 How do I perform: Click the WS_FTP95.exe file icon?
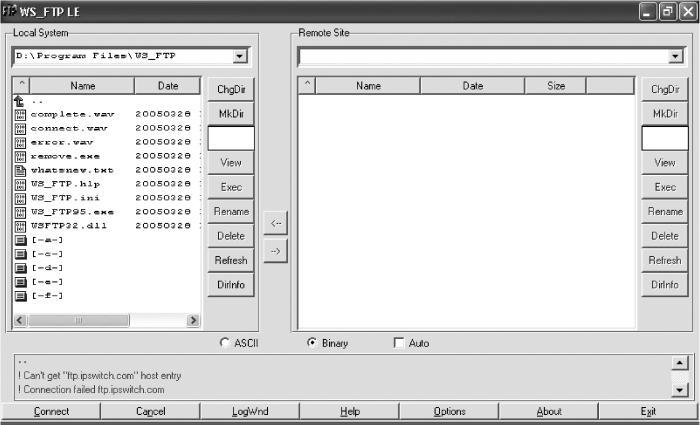click(x=20, y=212)
